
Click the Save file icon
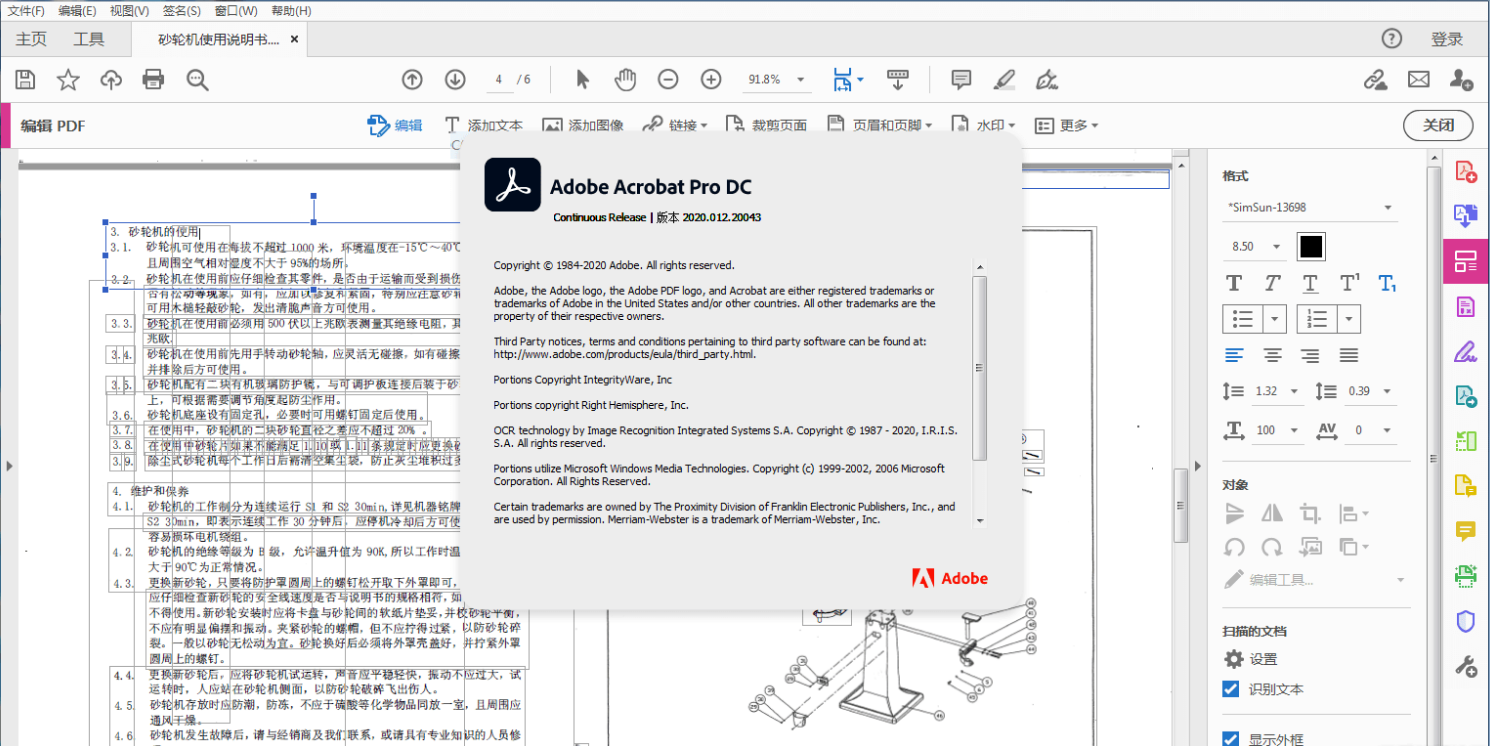(26, 80)
